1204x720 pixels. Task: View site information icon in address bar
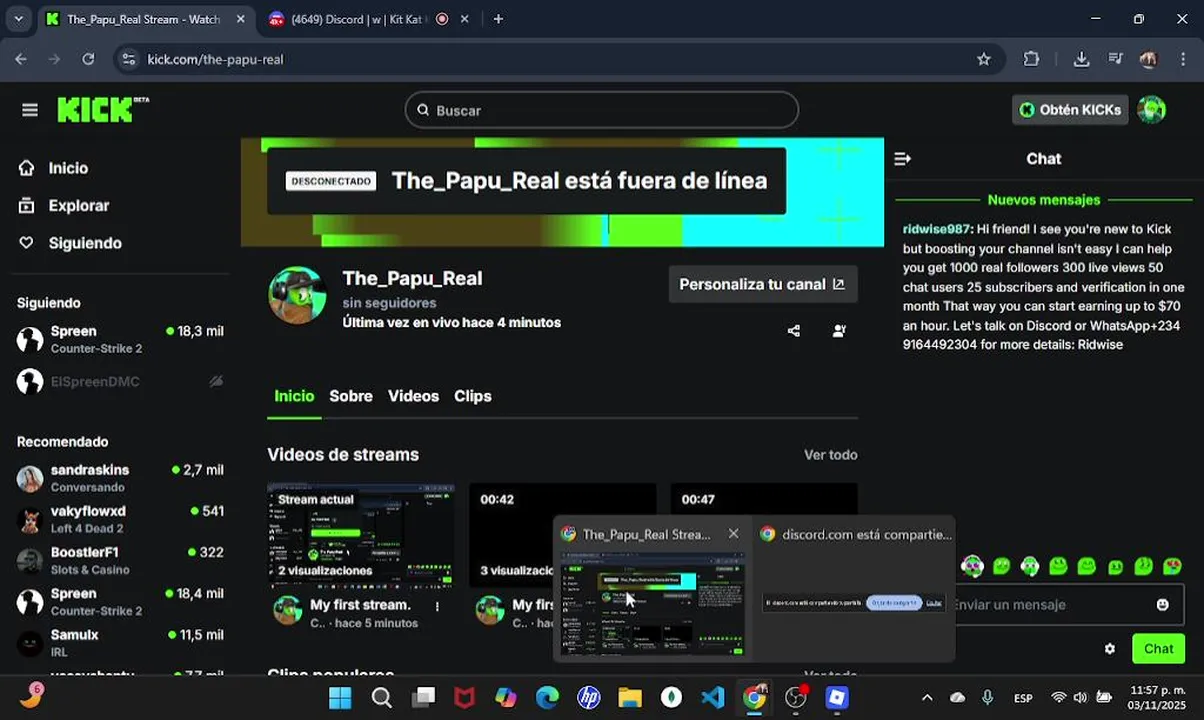tap(128, 59)
